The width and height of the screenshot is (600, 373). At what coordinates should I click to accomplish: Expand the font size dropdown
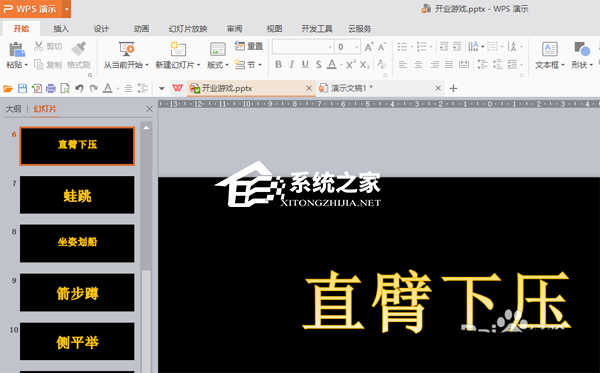356,47
